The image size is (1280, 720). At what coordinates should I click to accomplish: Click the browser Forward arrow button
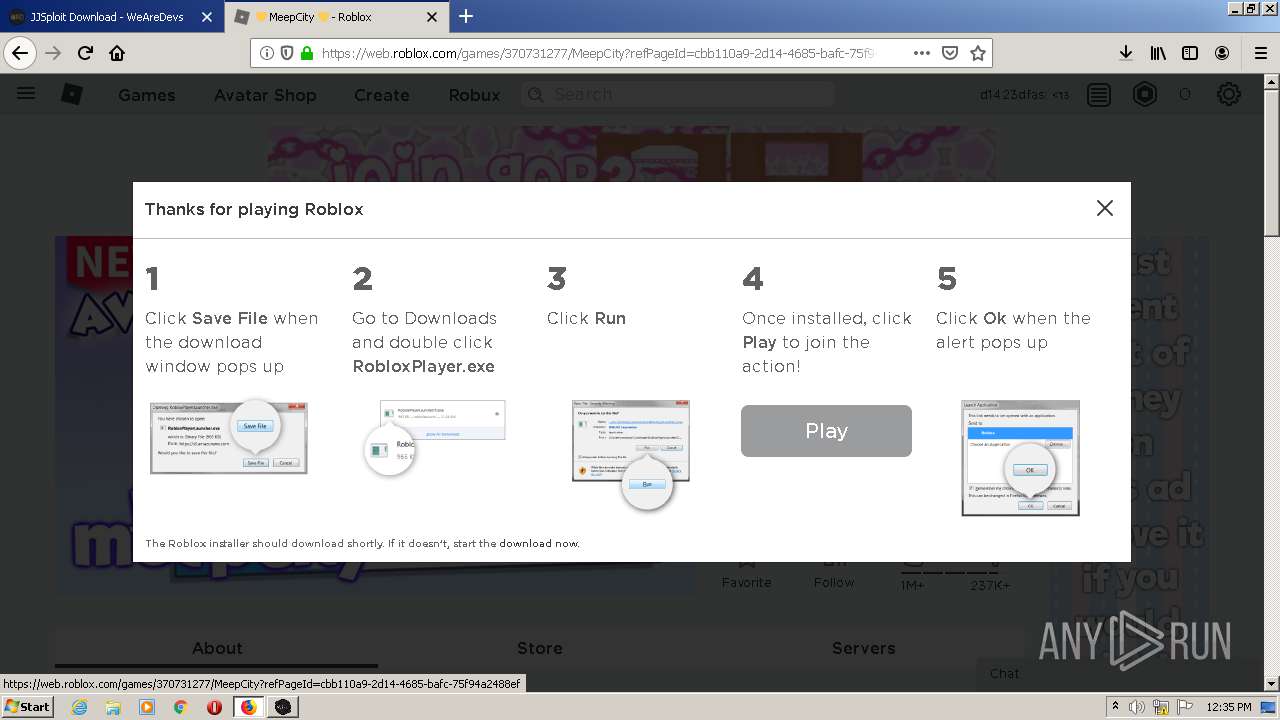[x=53, y=53]
